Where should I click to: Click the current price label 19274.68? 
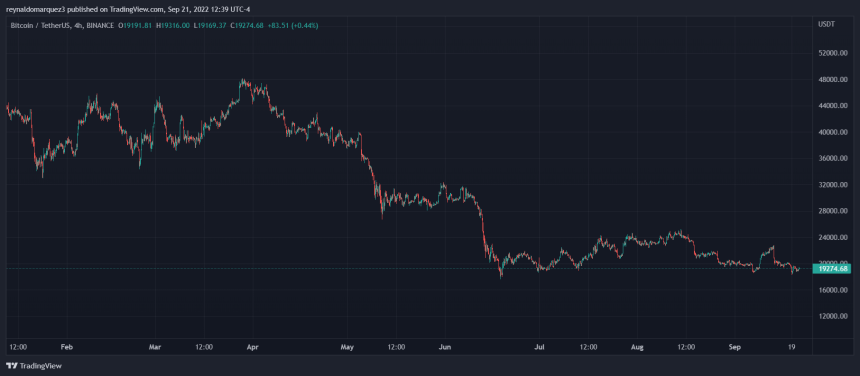click(x=833, y=269)
